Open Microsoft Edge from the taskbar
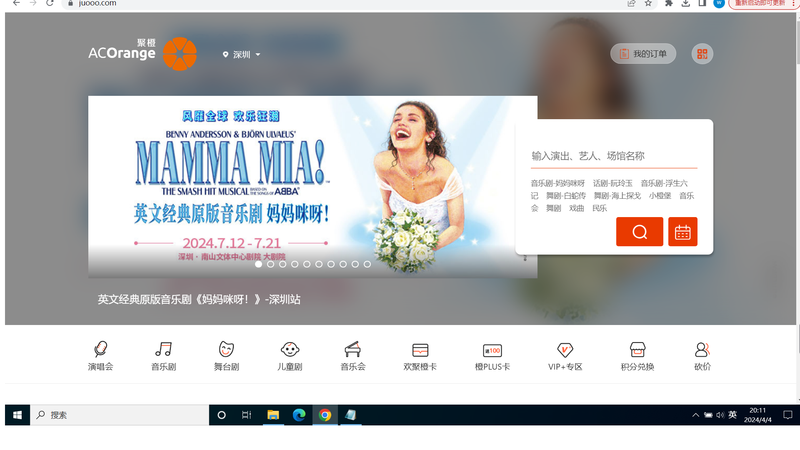Screen dimensions: 800x450 299,415
